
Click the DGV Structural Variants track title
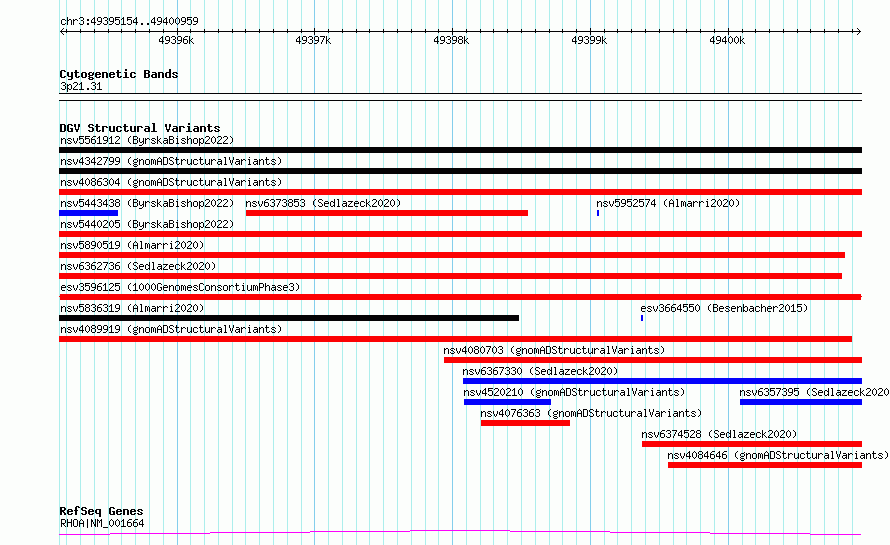tap(140, 128)
